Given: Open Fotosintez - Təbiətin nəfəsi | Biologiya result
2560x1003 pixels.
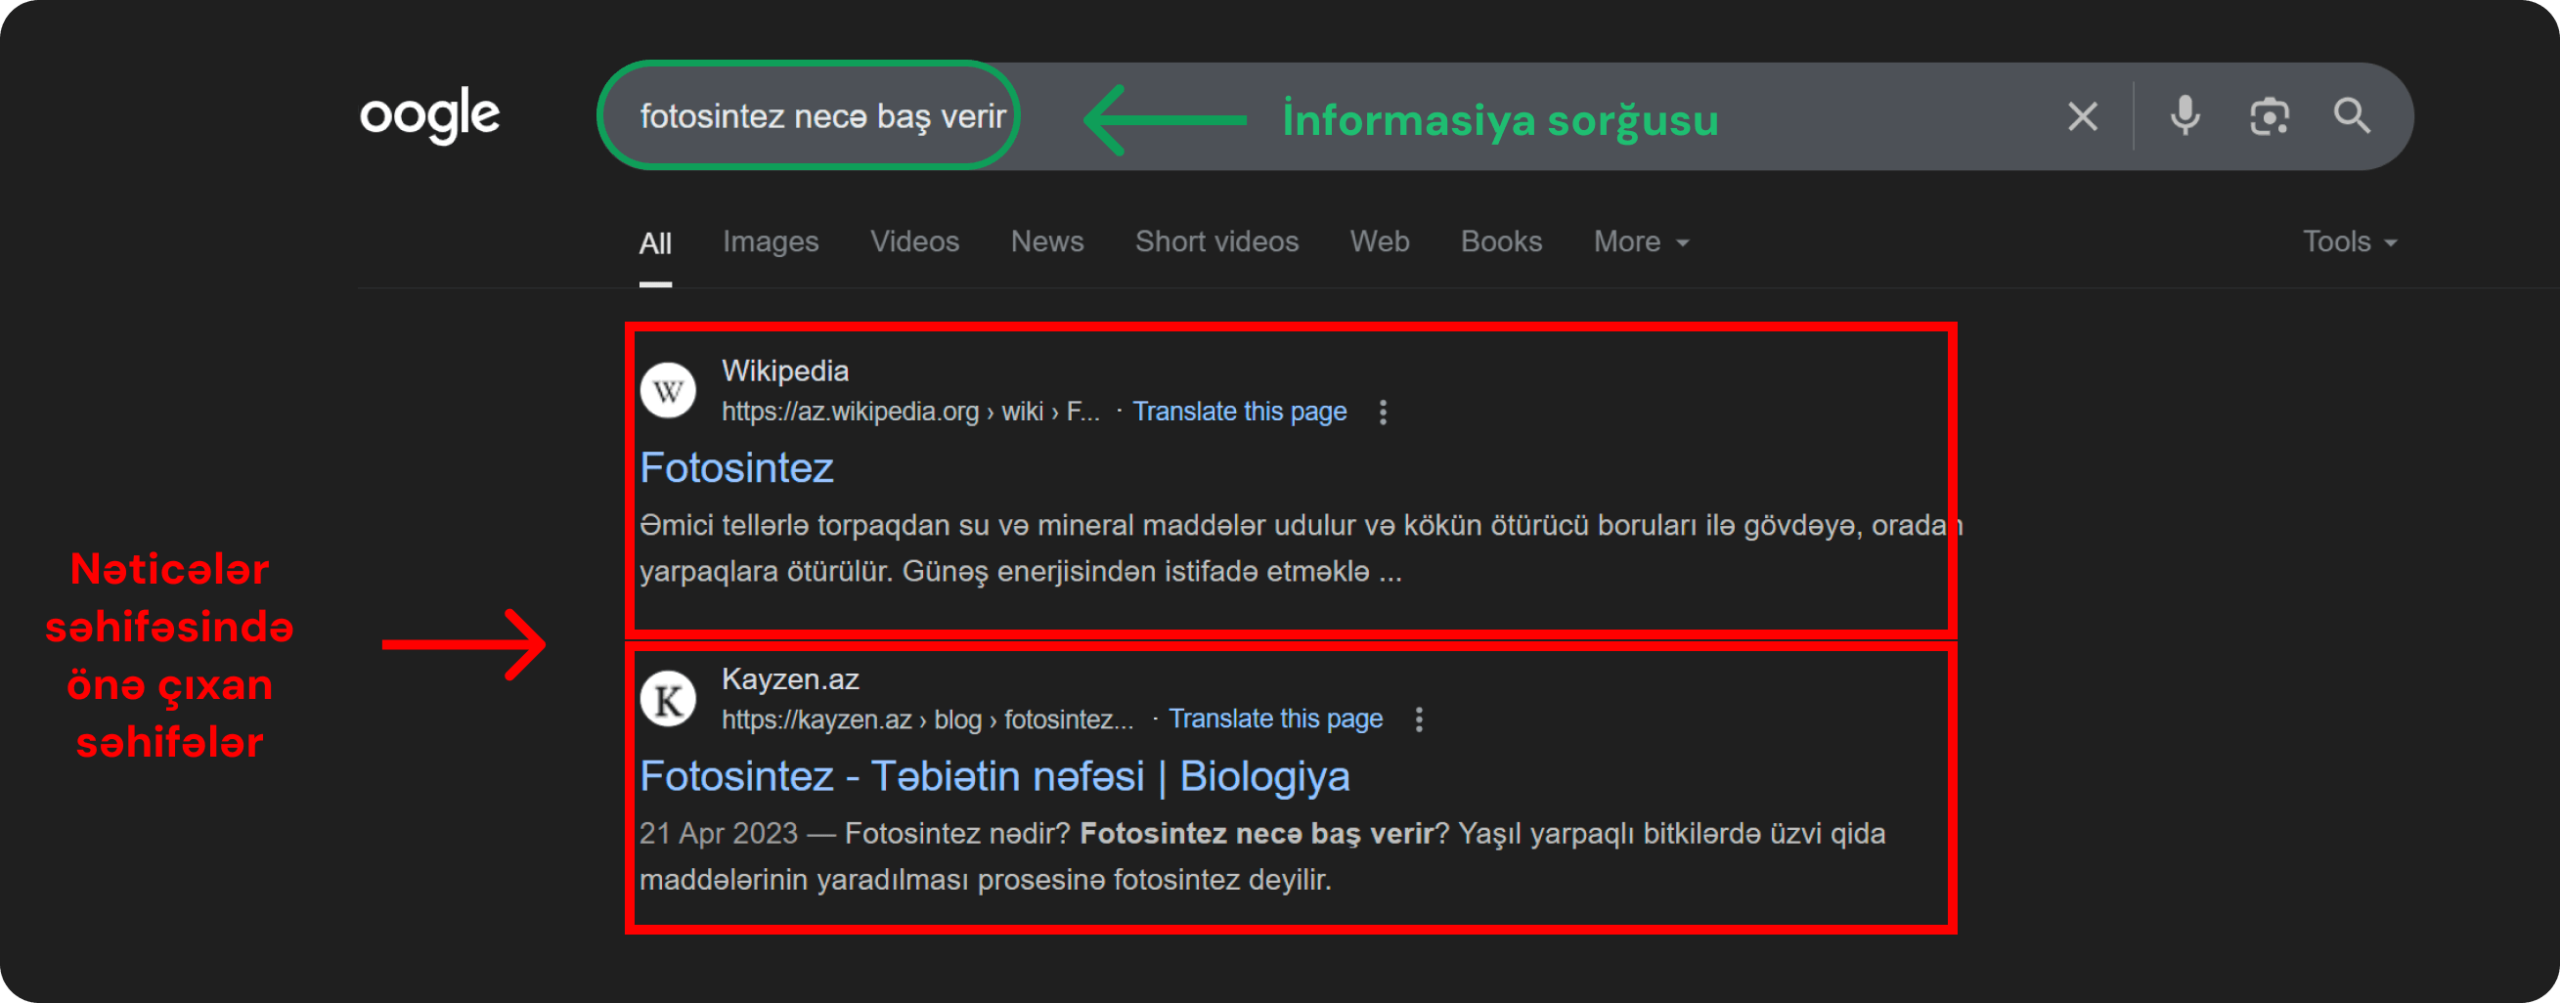Looking at the screenshot, I should pos(995,777).
